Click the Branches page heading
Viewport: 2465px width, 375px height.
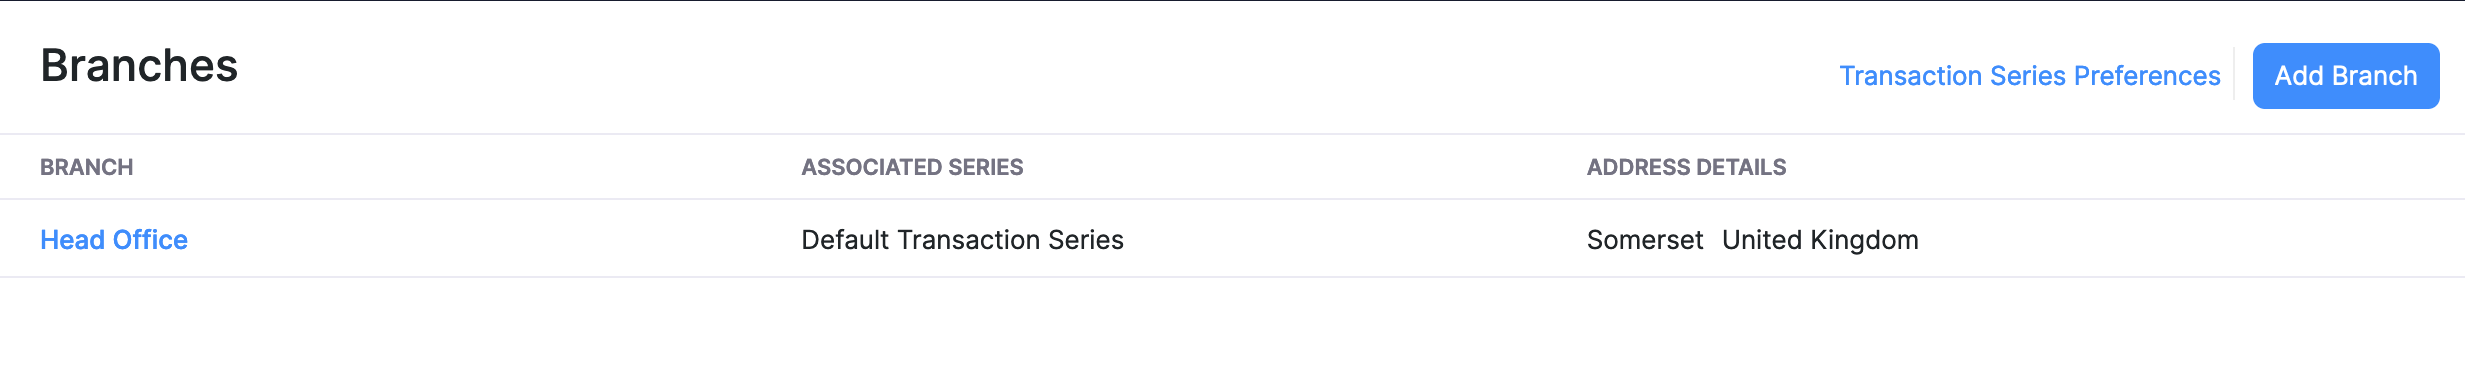click(139, 66)
